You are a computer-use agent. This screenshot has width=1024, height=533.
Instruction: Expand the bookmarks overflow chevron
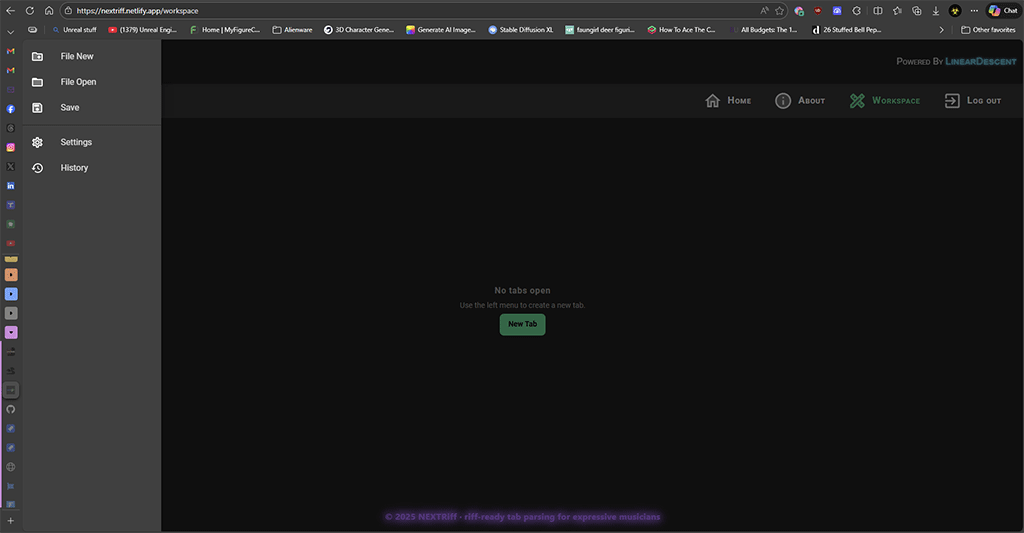click(941, 30)
